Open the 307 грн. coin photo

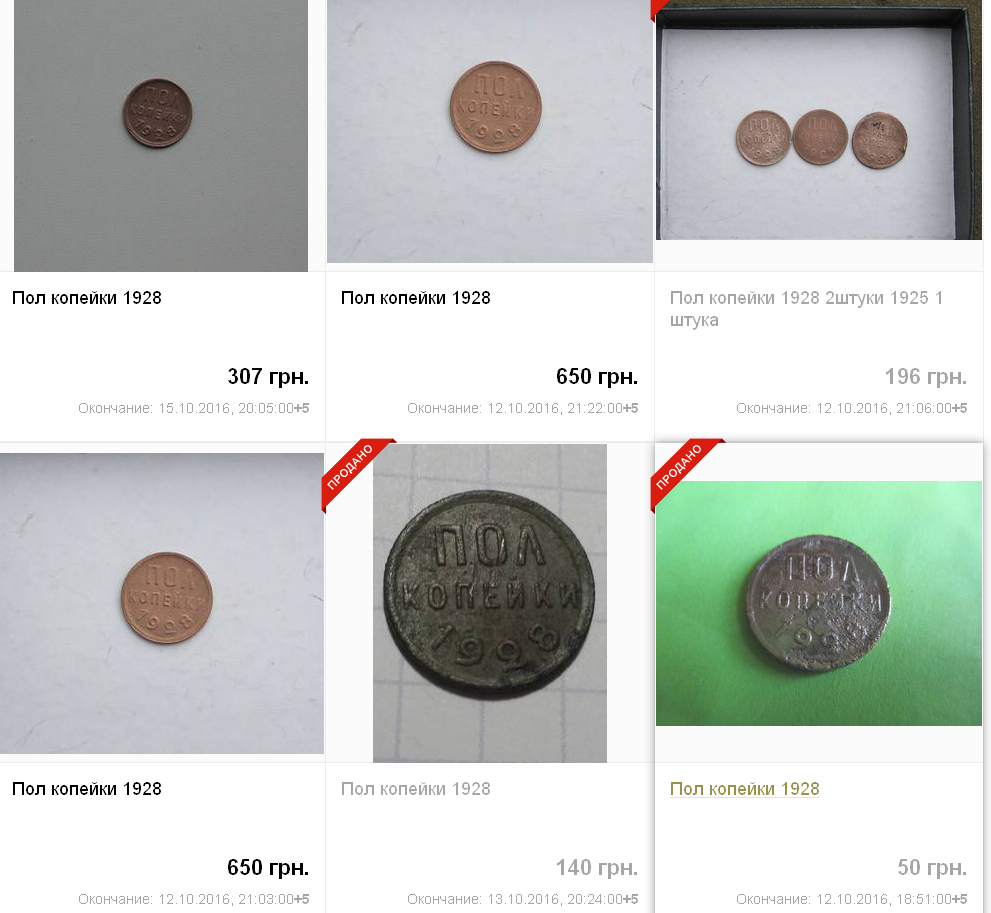coord(161,136)
